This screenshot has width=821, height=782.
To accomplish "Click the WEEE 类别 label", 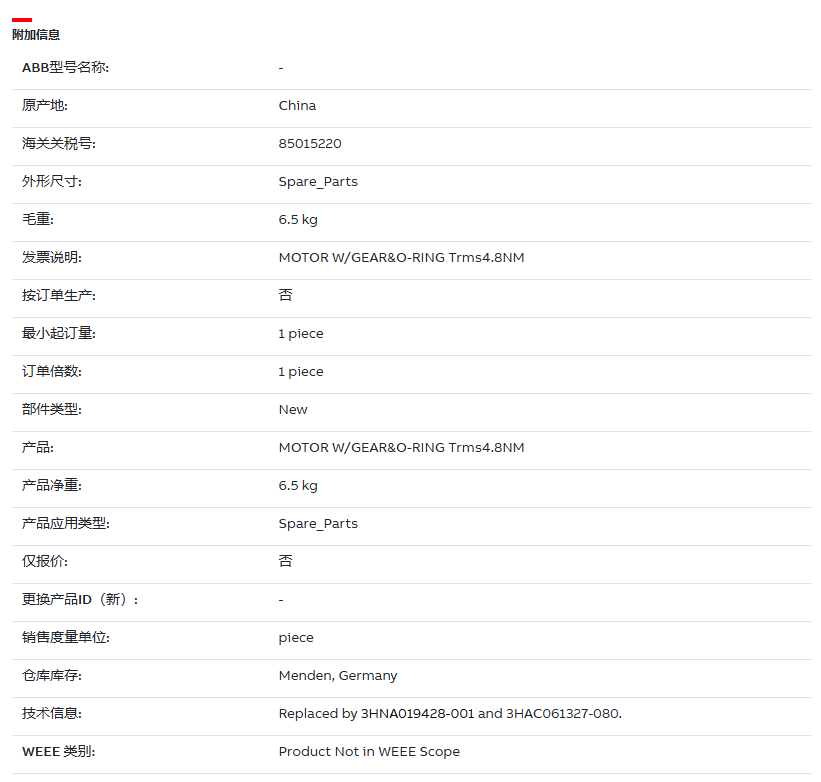I will [59, 752].
